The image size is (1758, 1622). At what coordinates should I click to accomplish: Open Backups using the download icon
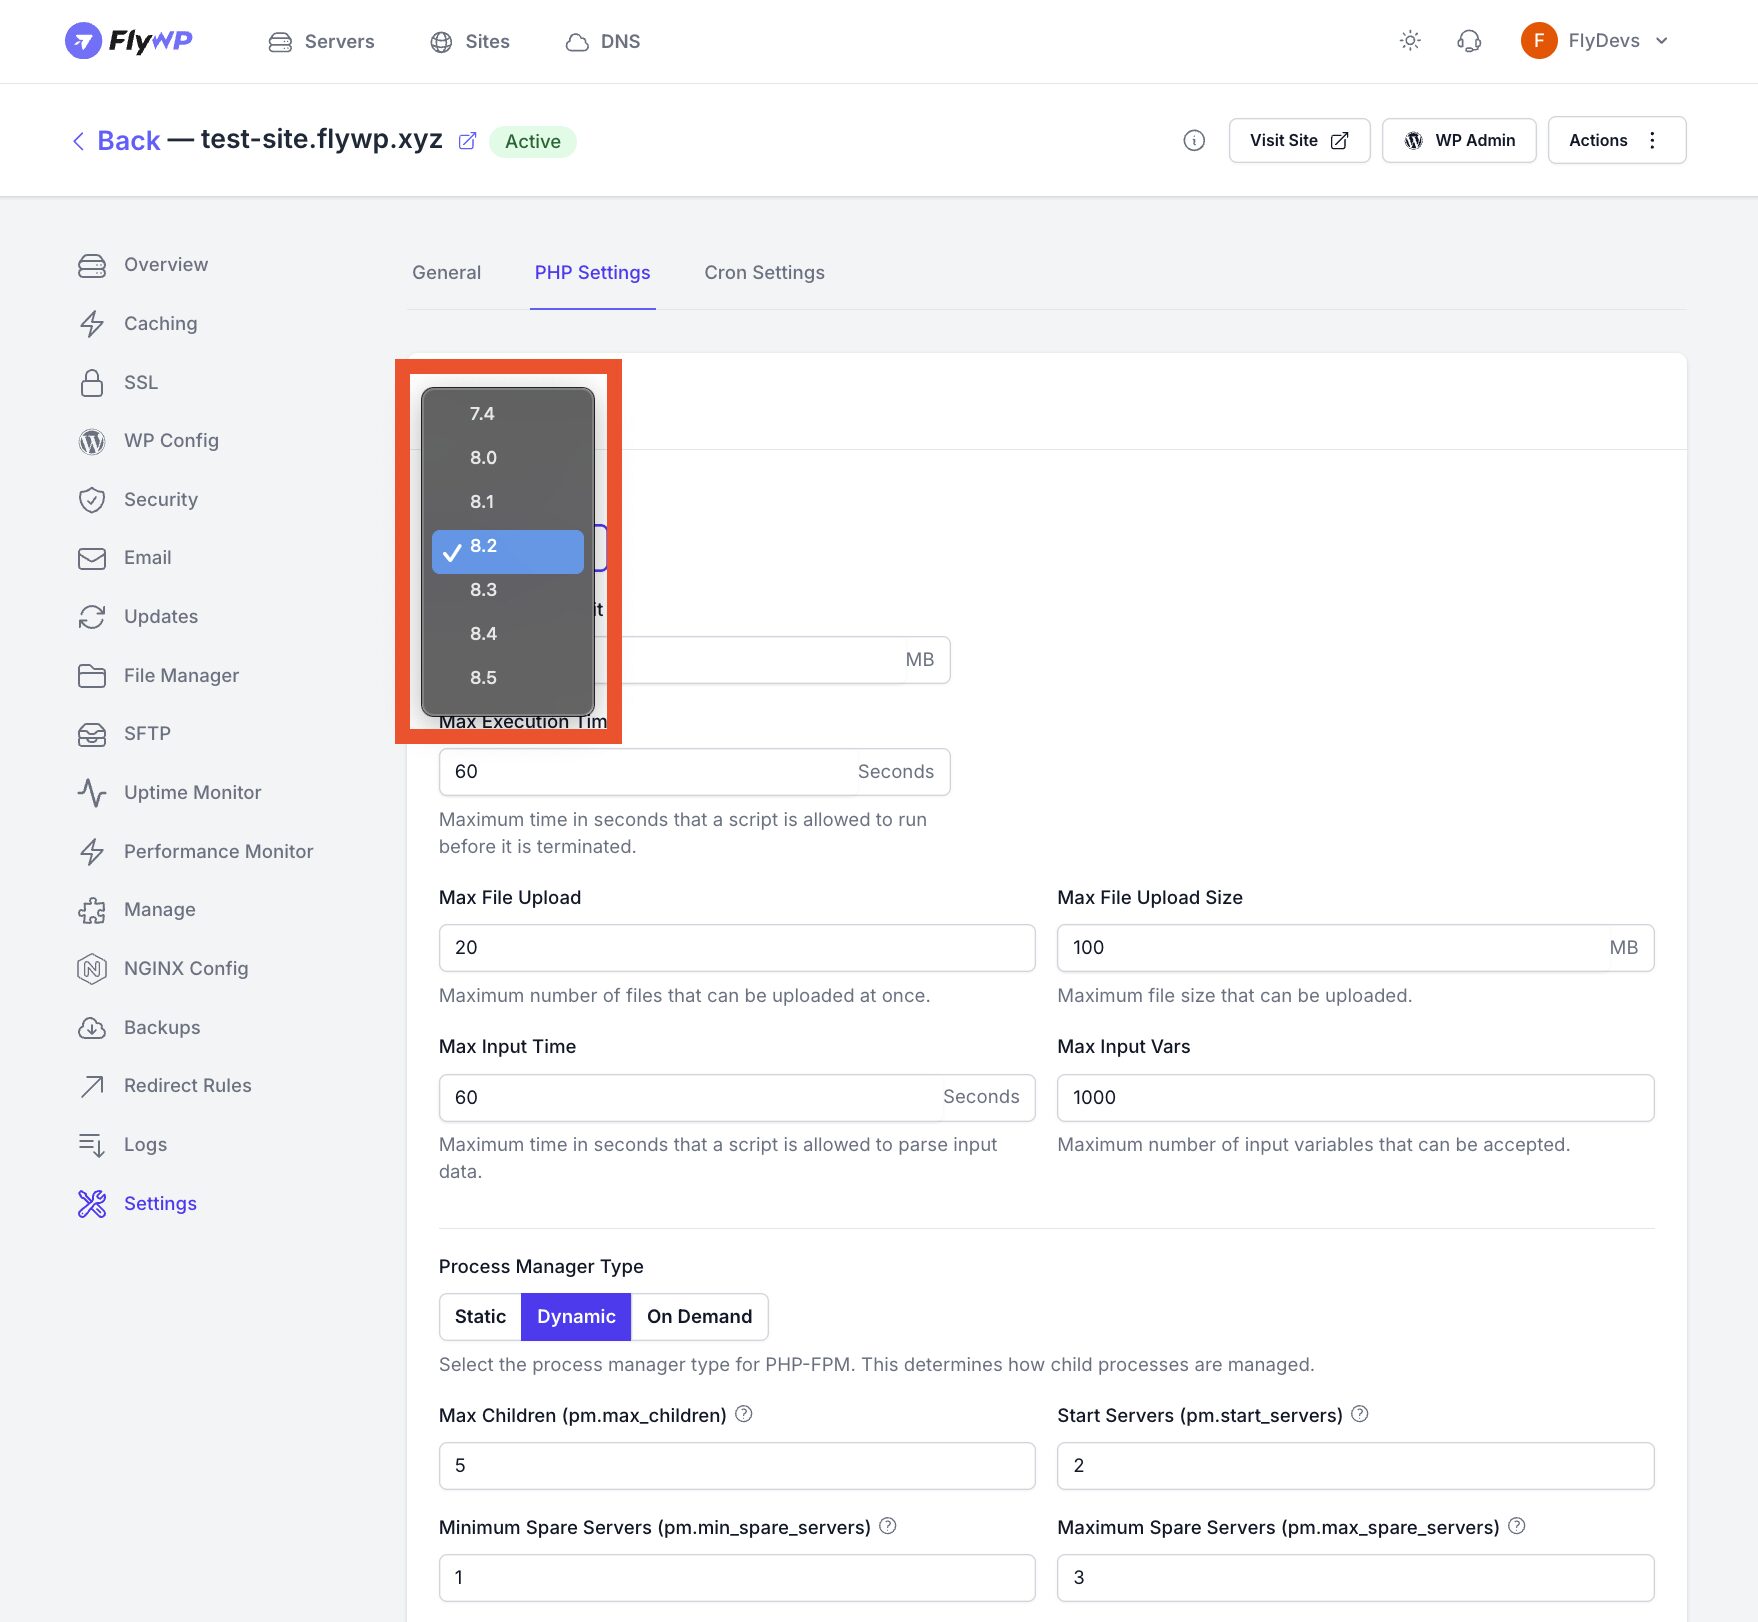click(x=91, y=1027)
